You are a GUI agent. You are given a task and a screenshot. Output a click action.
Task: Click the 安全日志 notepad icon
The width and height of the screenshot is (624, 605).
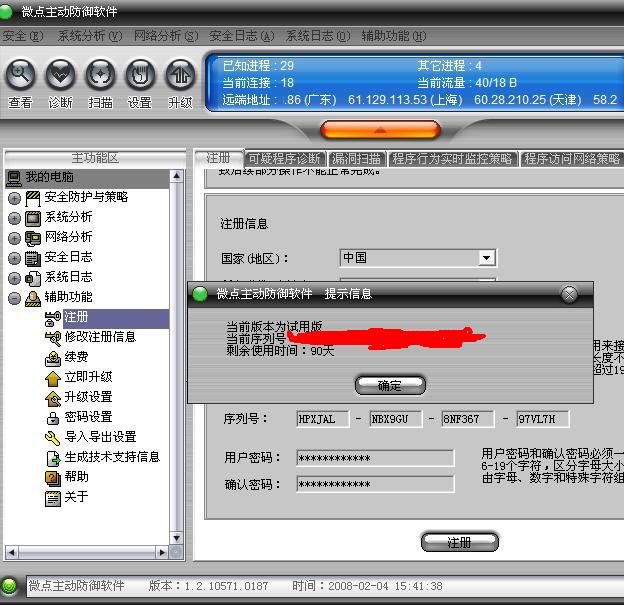click(33, 258)
